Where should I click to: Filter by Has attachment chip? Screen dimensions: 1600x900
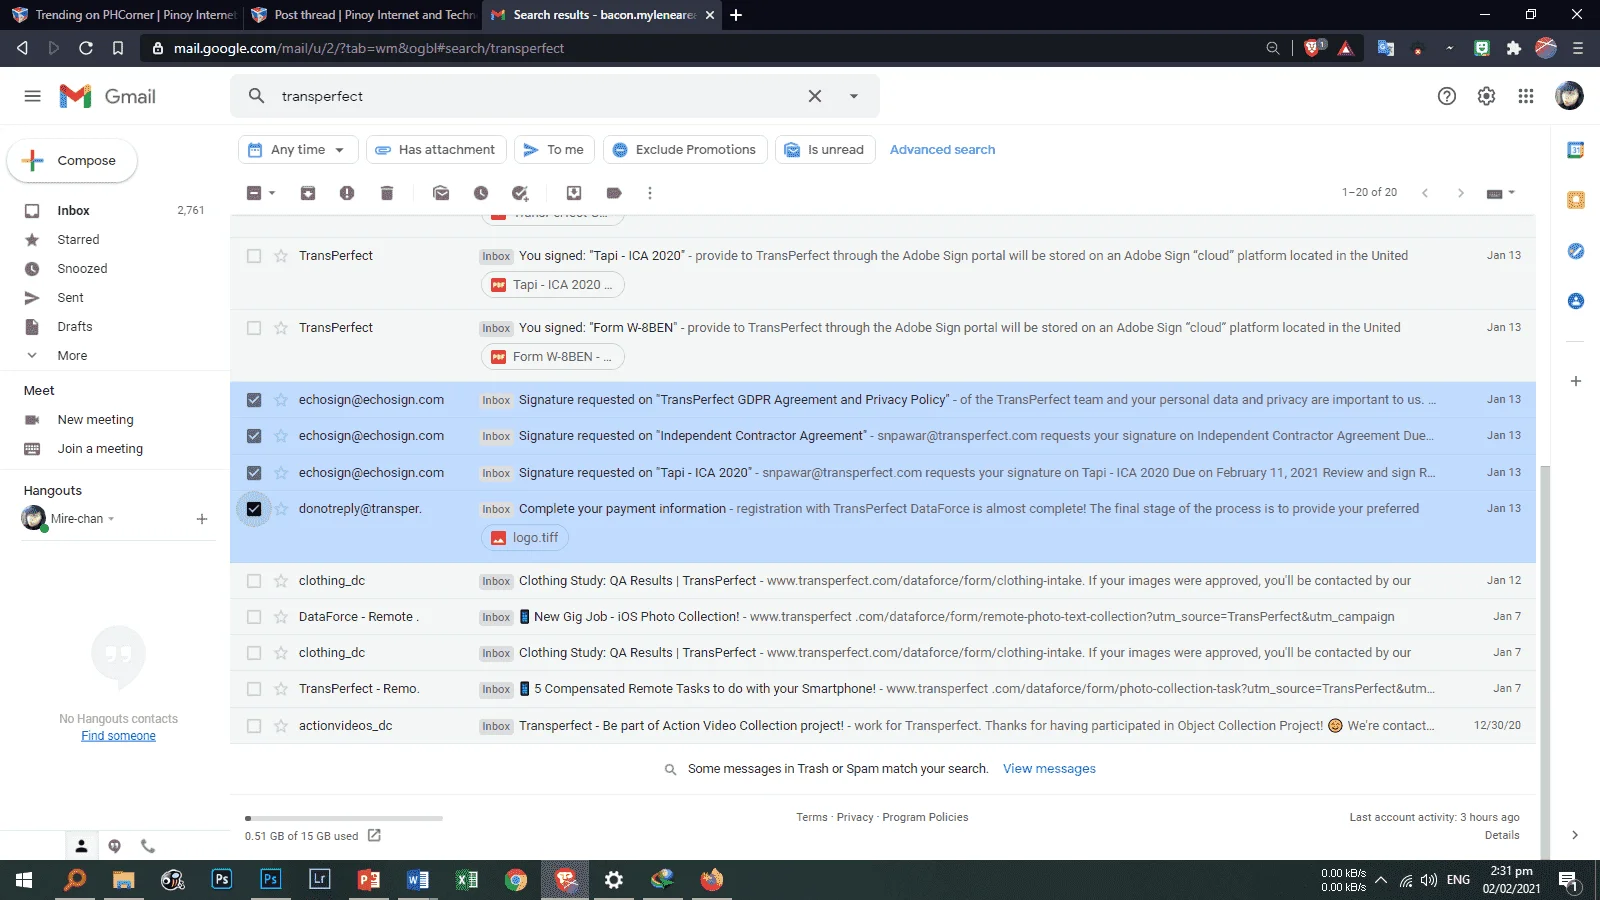(436, 150)
